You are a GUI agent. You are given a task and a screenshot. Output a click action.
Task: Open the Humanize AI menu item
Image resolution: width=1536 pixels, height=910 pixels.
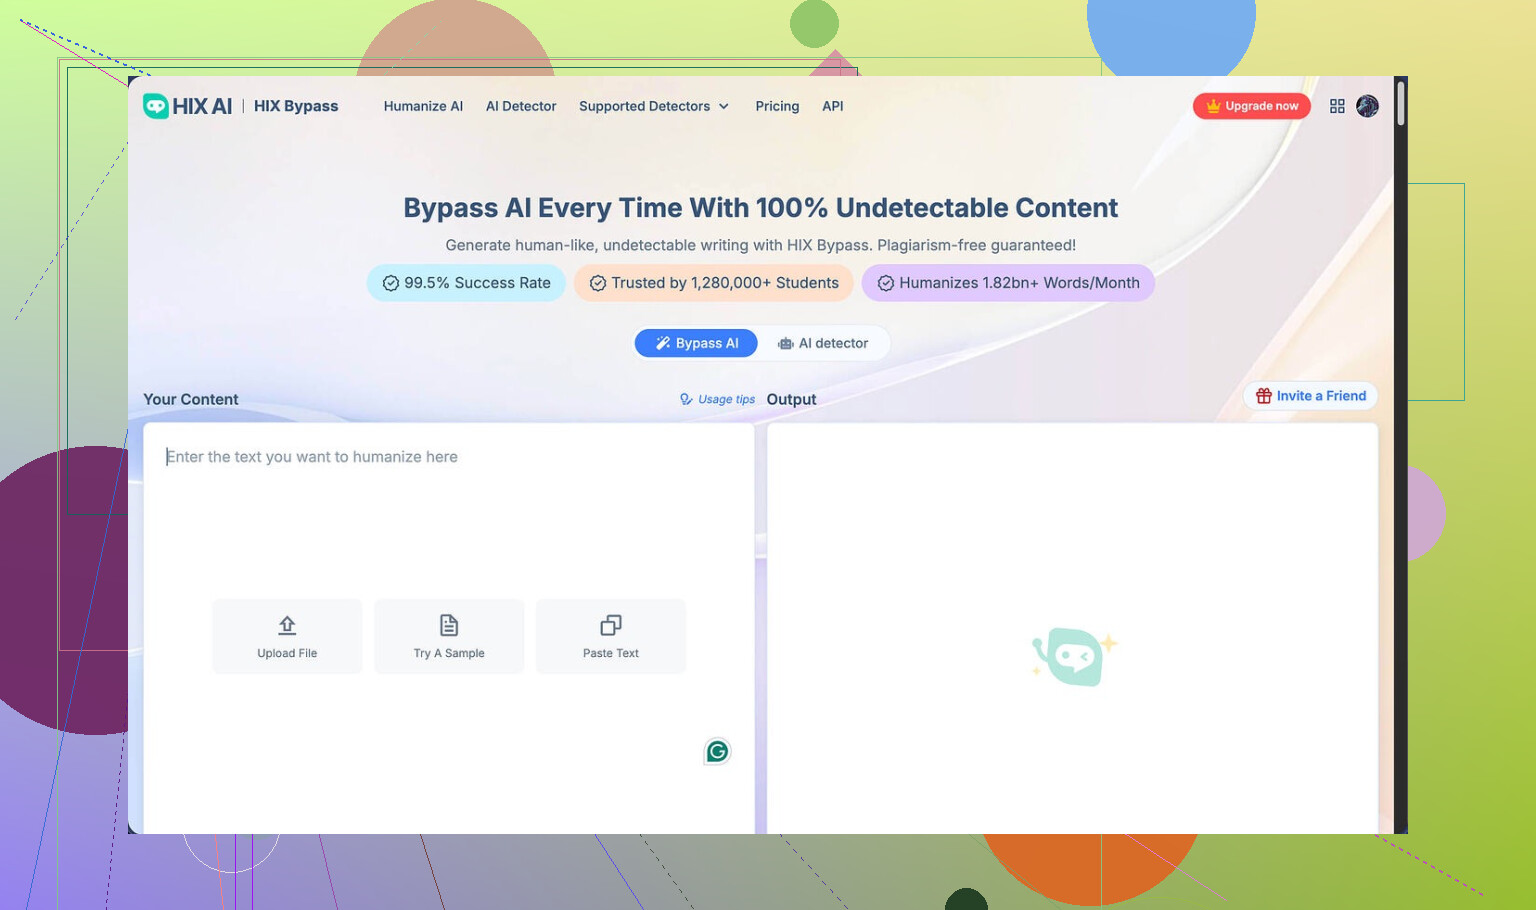point(423,106)
